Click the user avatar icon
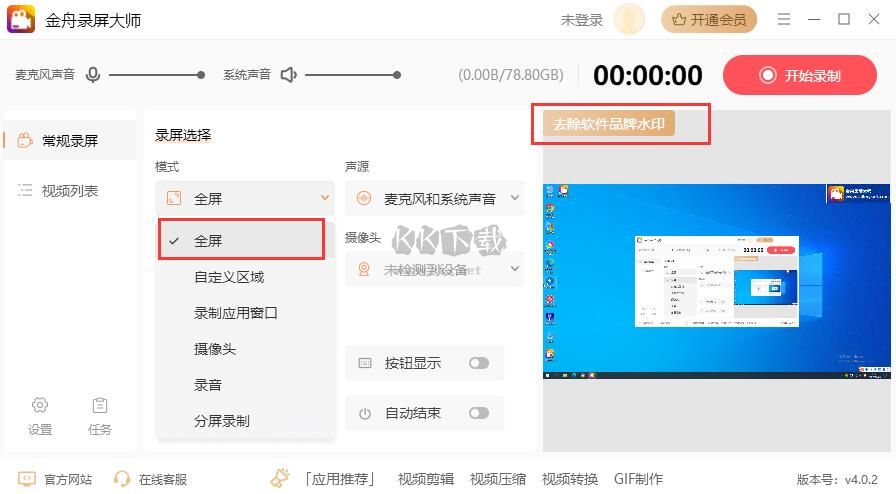Image resolution: width=896 pixels, height=494 pixels. point(629,19)
